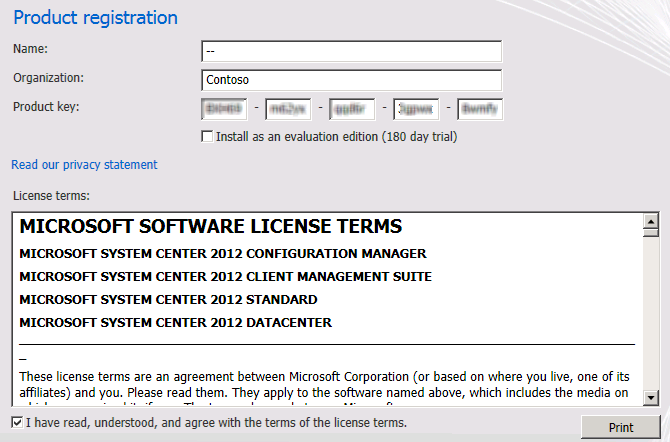Click the license terms vertical scrollbar track
The image size is (670, 442).
(x=650, y=310)
